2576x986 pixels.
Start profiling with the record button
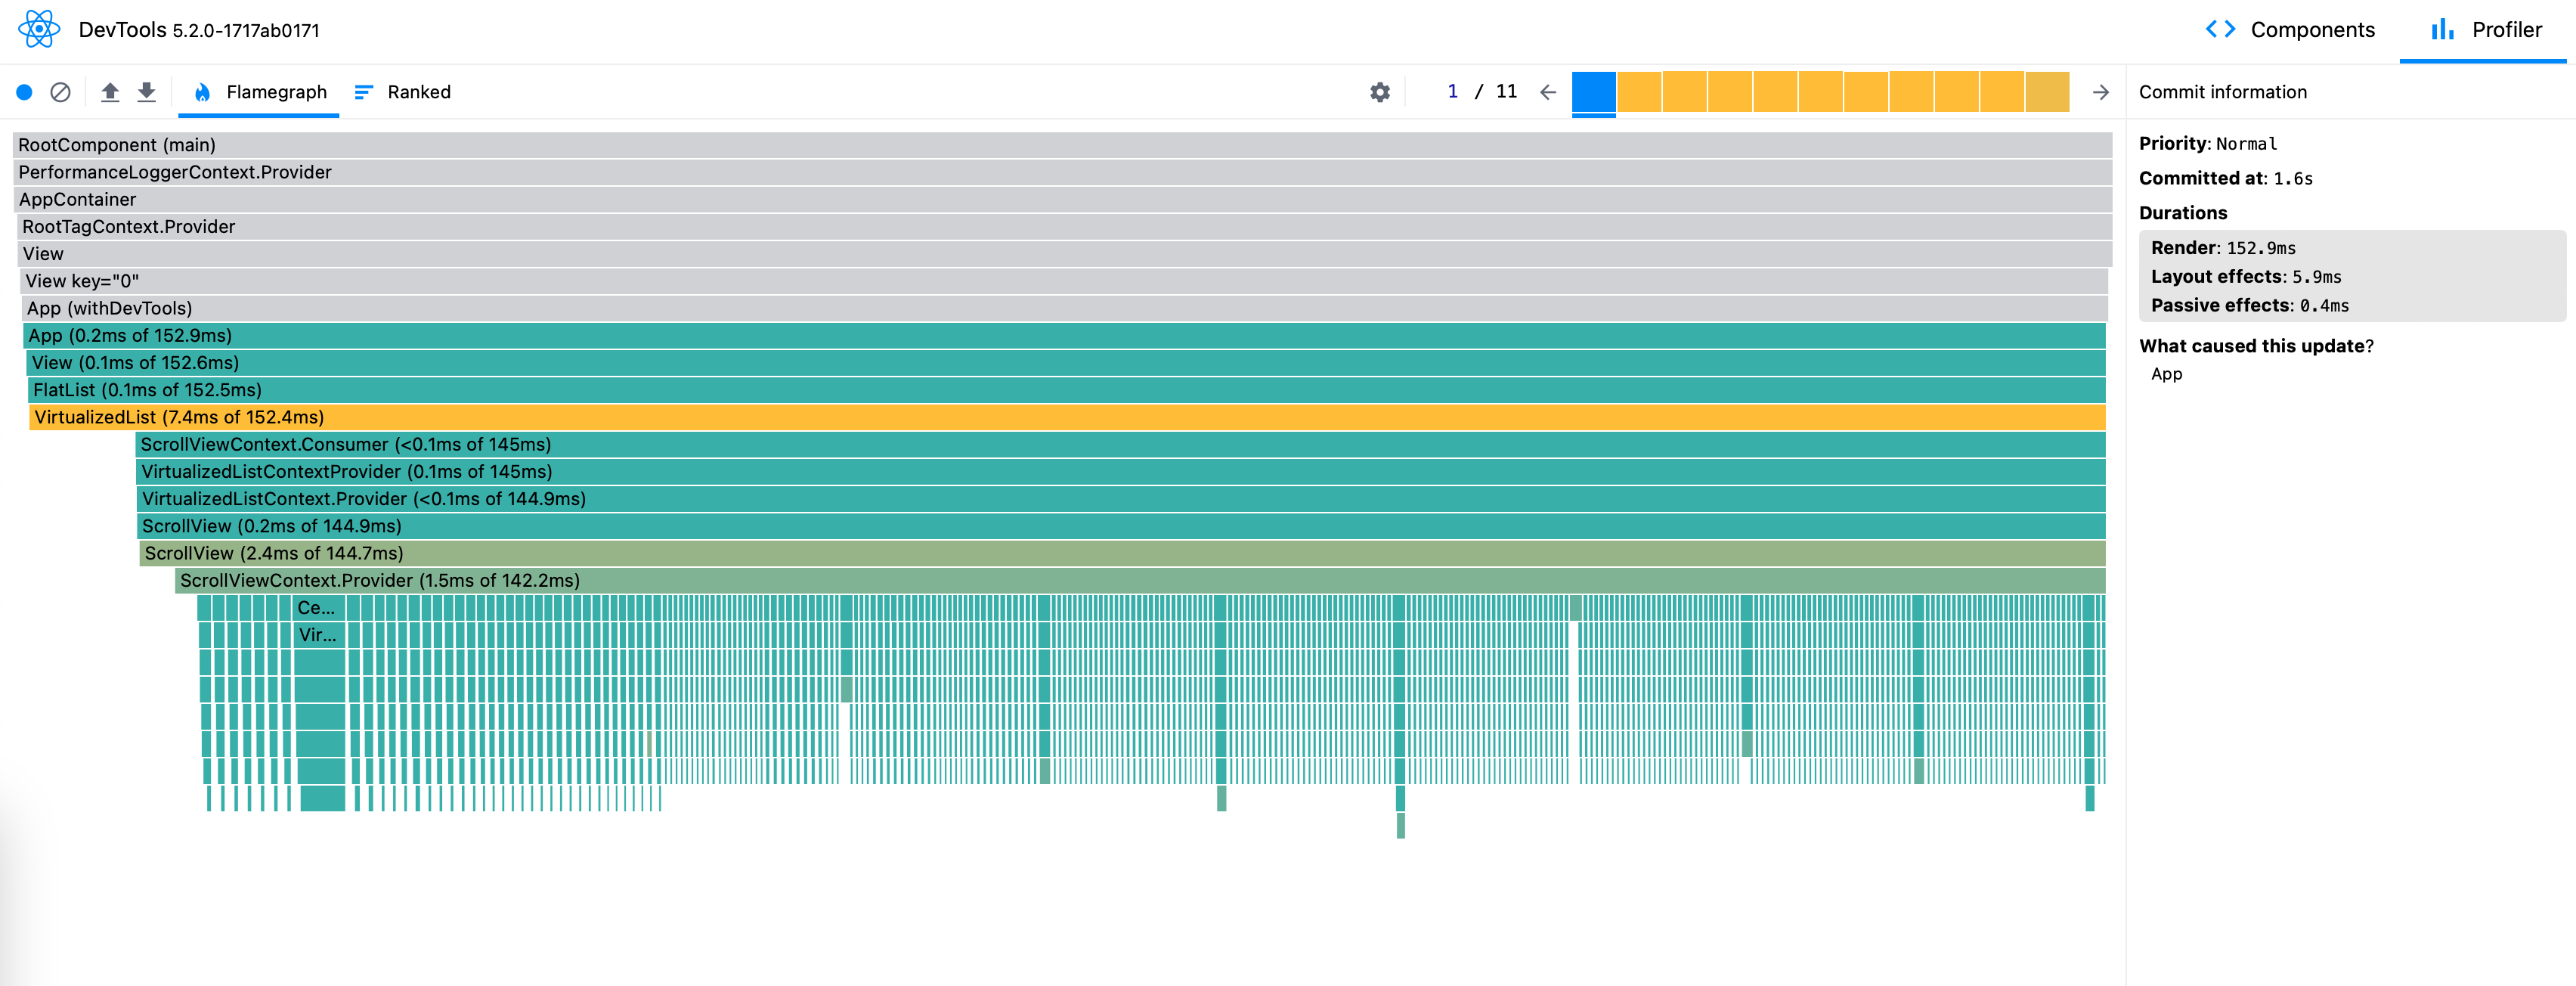coord(24,92)
